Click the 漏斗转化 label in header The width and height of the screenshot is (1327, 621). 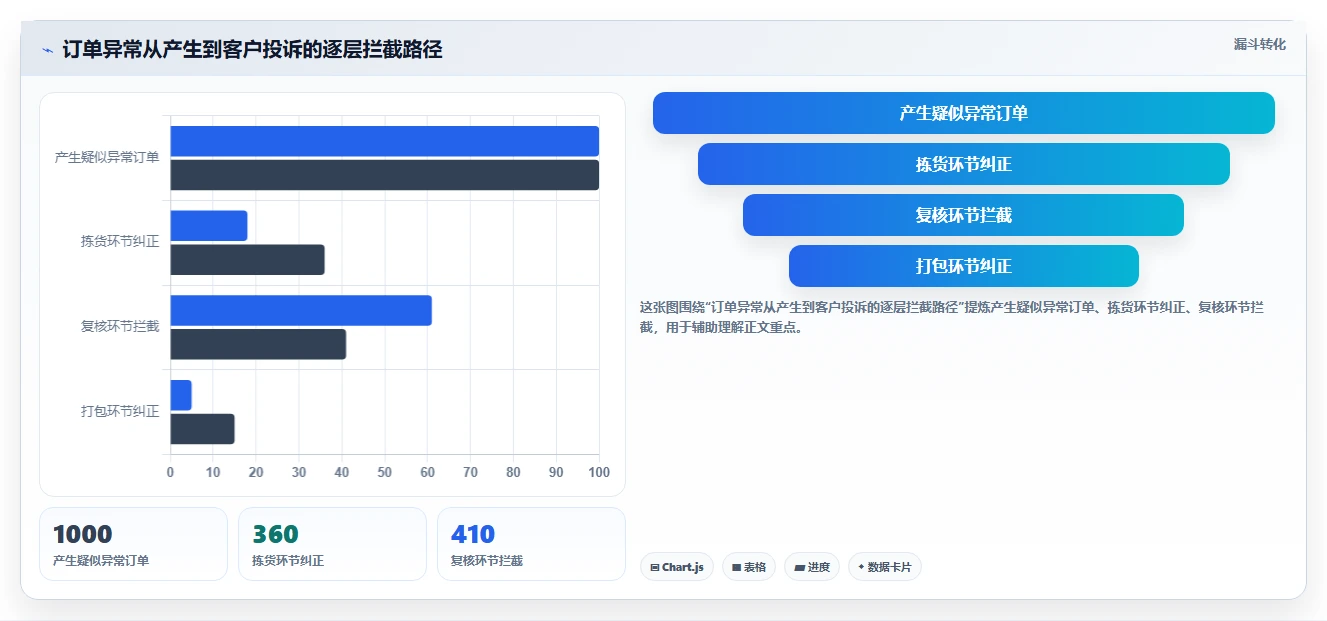(1259, 45)
